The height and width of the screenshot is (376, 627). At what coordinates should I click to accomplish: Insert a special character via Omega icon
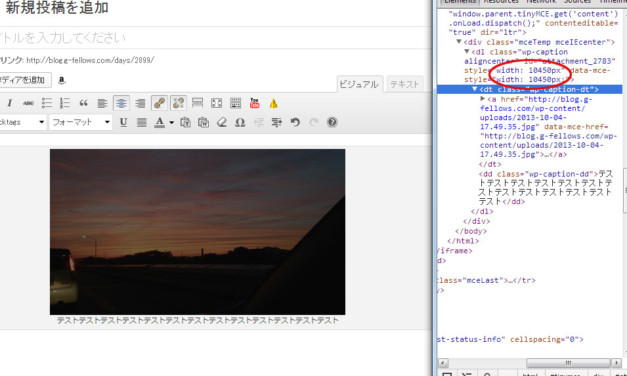point(240,122)
